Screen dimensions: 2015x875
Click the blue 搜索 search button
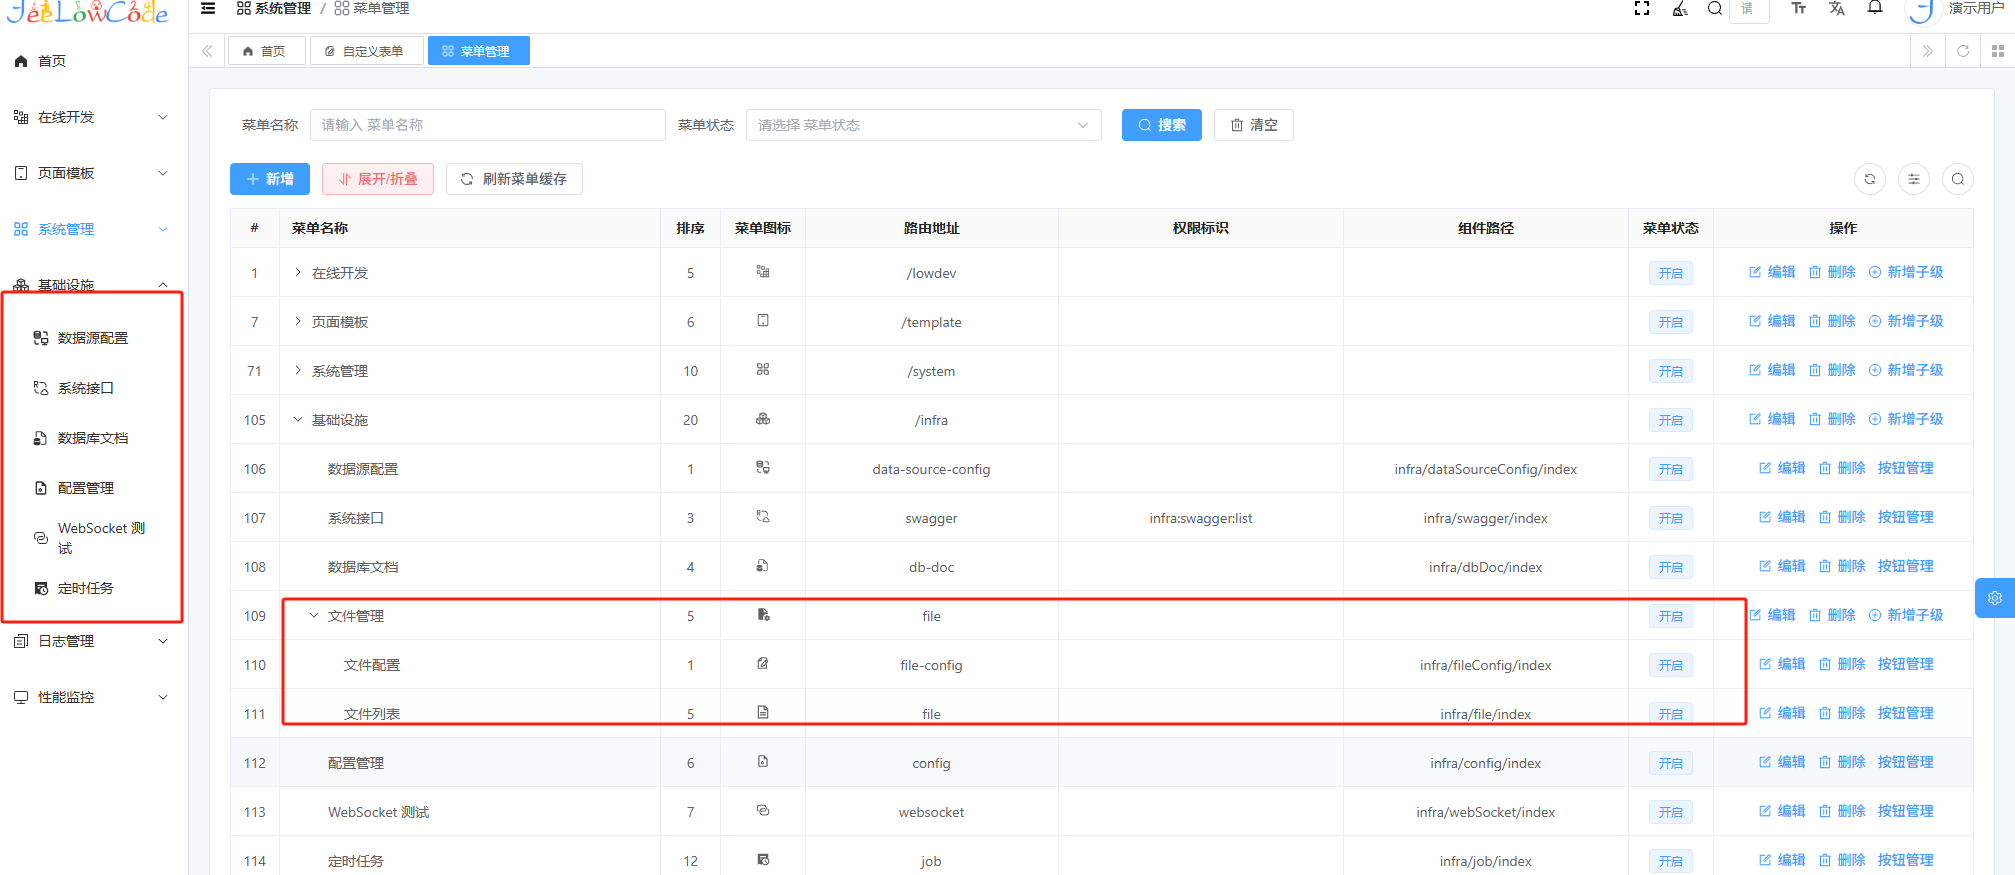1161,125
